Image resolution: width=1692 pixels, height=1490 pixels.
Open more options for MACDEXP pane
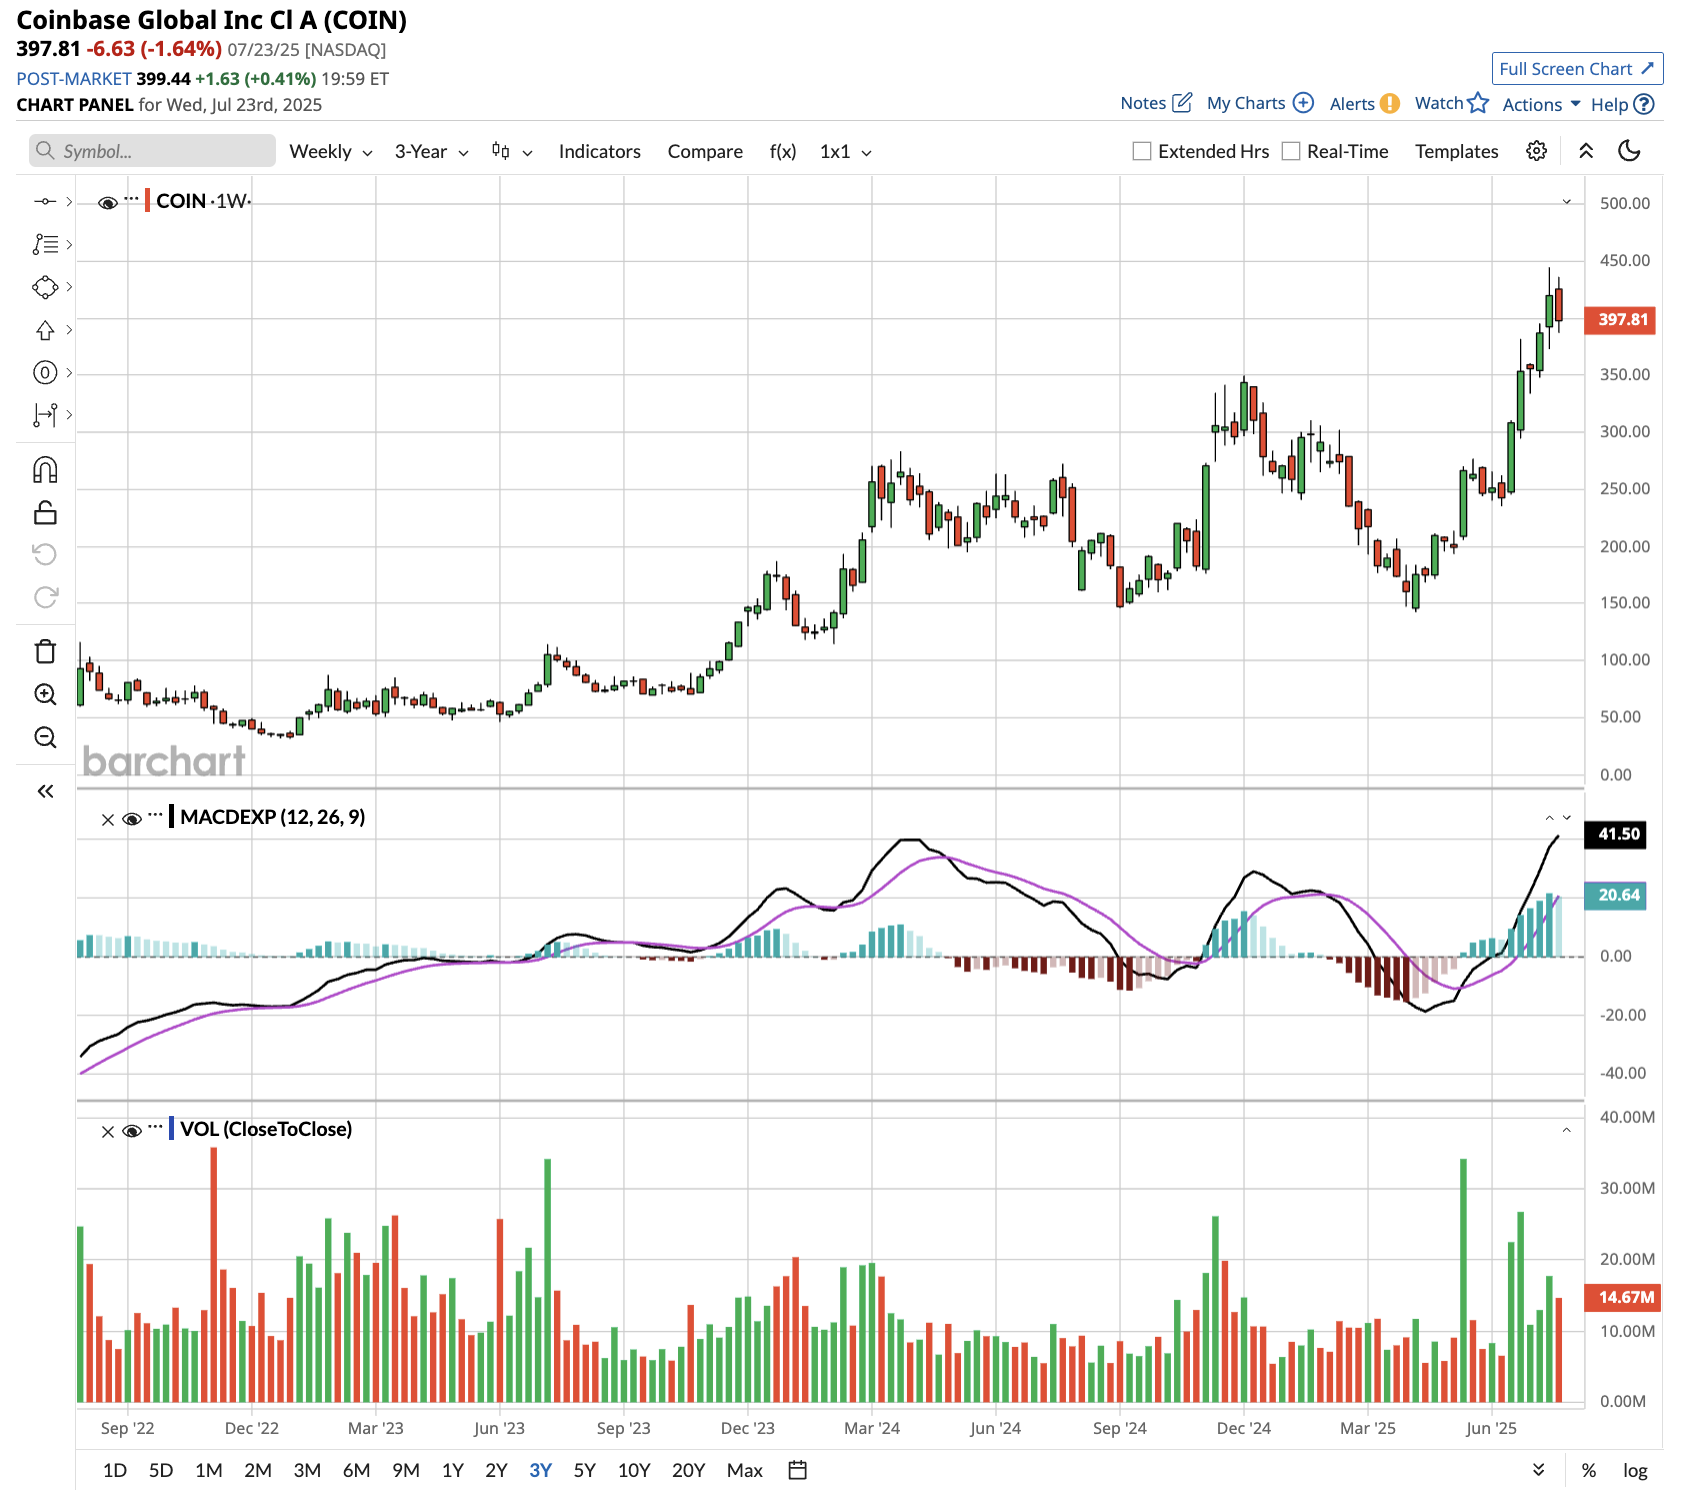[x=155, y=815]
